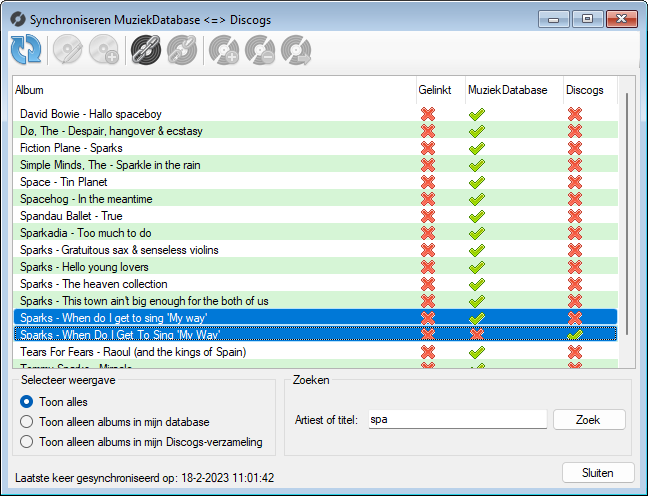648x496 pixels.
Task: Click the Discogs cross for Sparks - Gratuitous sax row
Action: 575,250
